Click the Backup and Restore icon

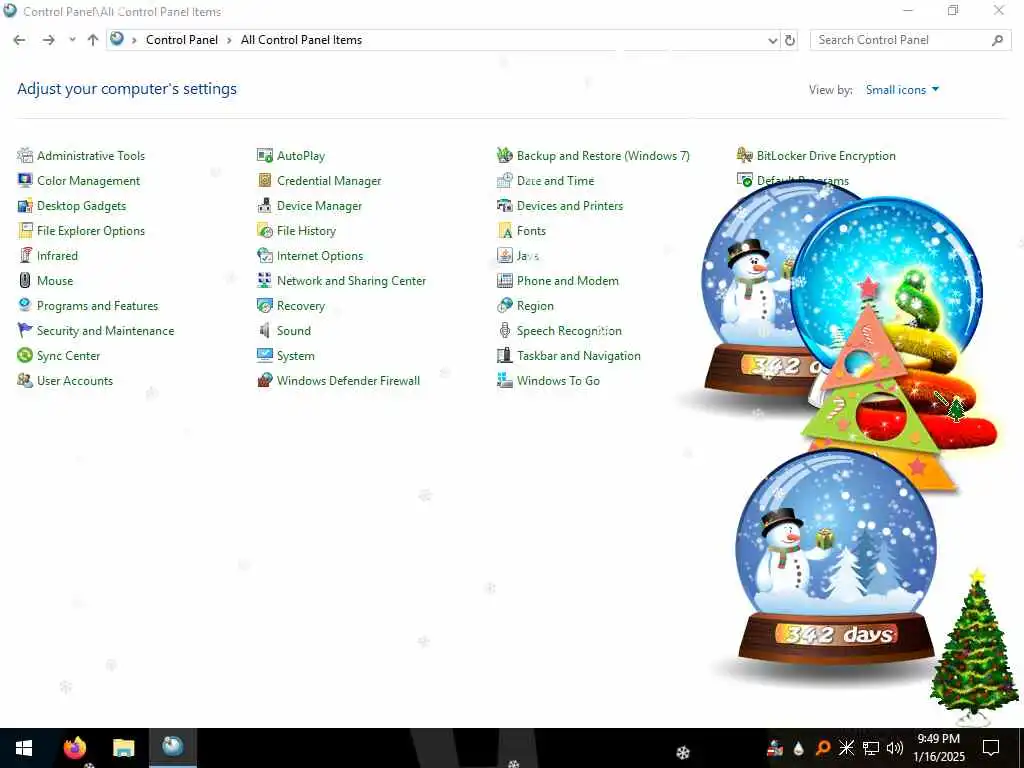point(504,155)
